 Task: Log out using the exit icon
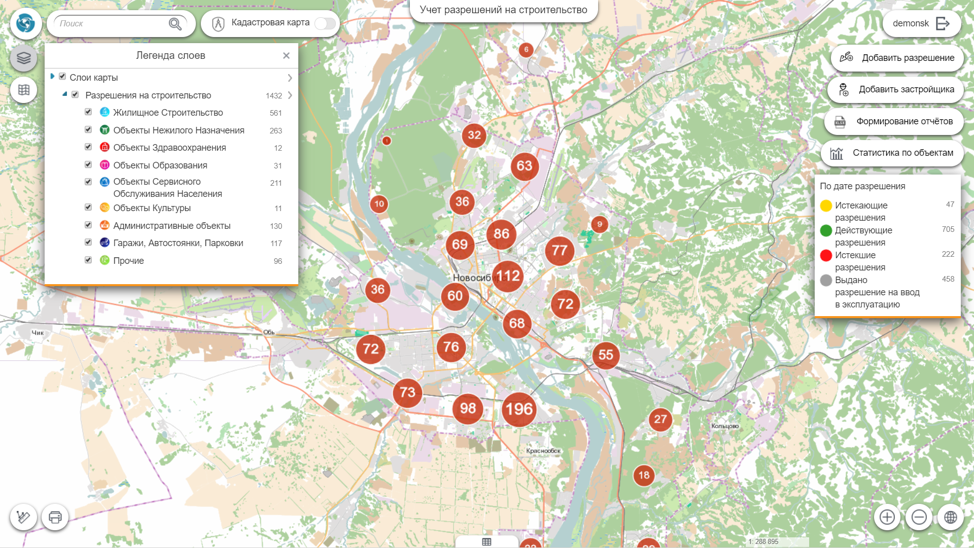943,23
